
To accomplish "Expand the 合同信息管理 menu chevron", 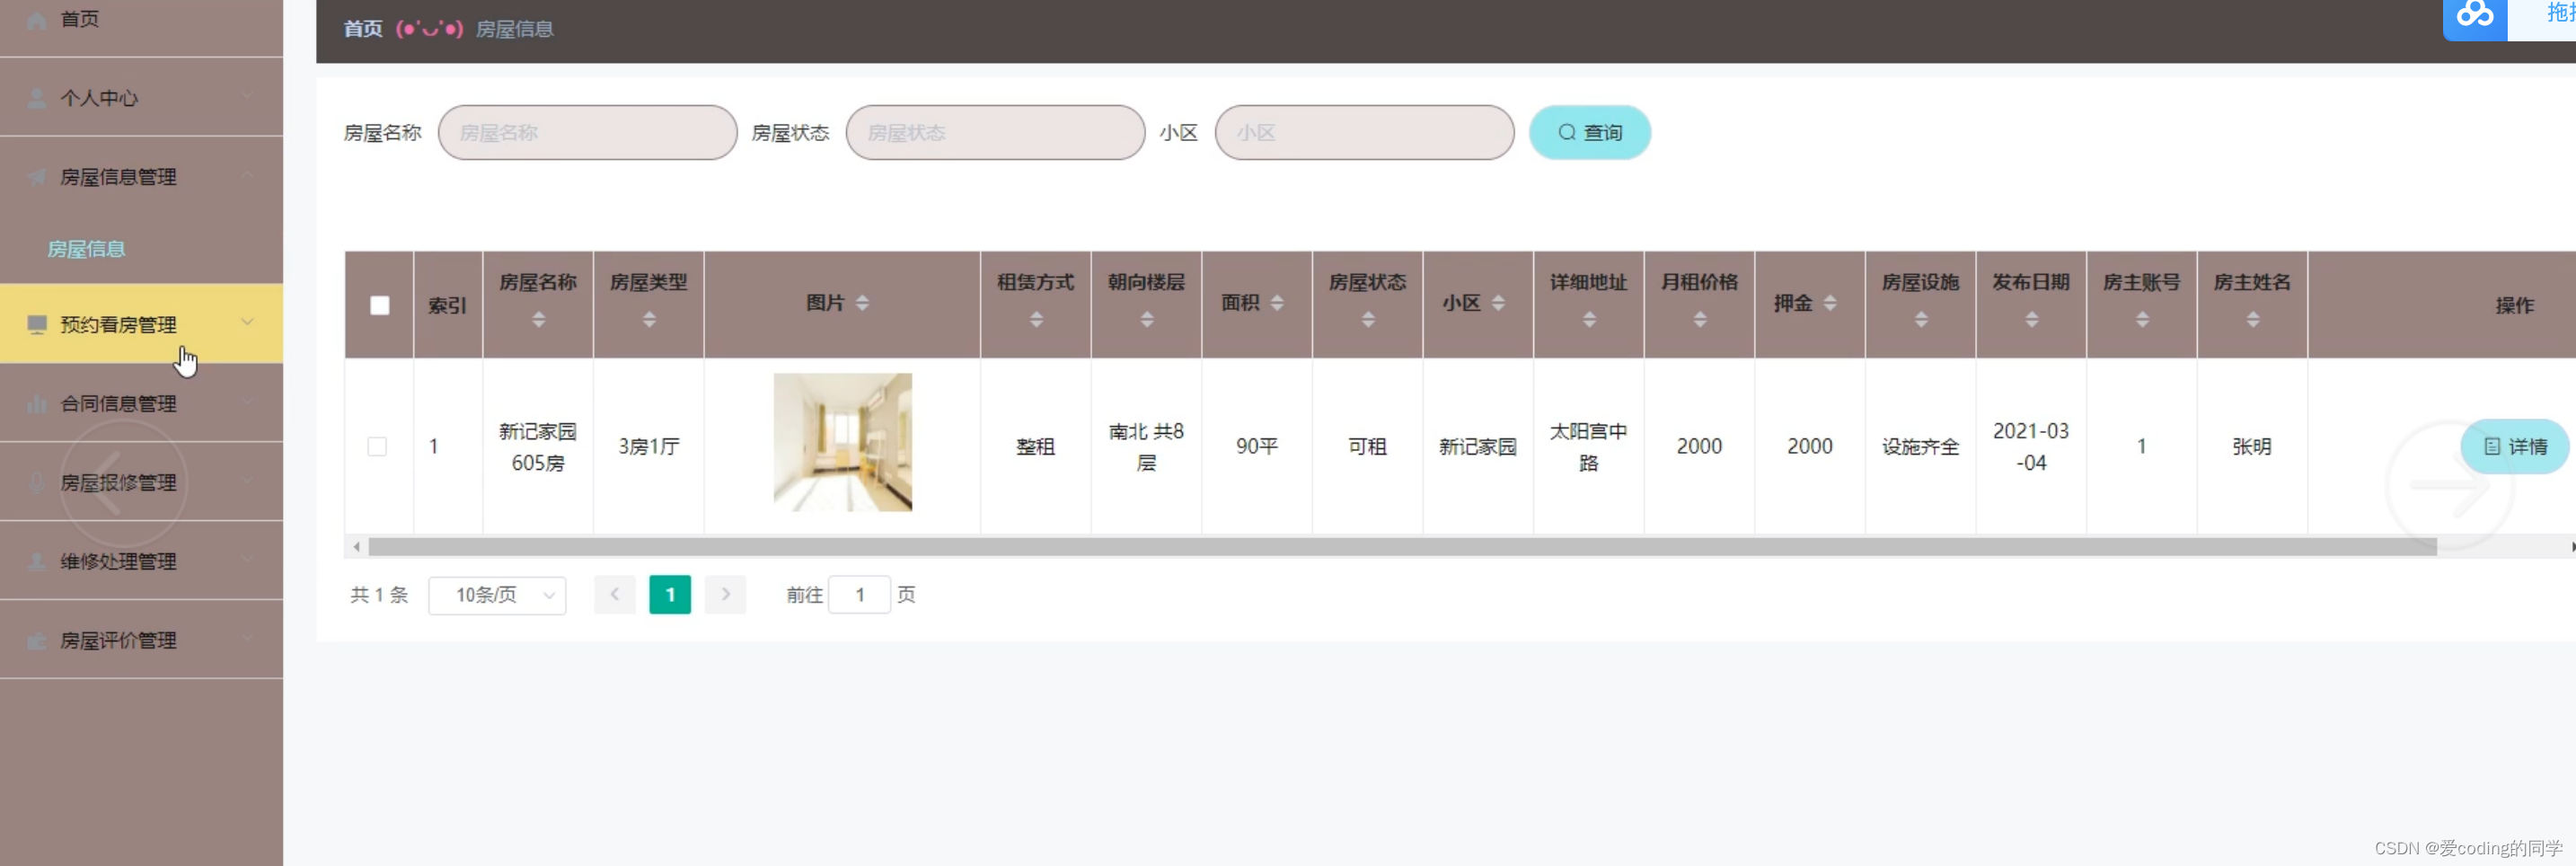I will [x=247, y=402].
